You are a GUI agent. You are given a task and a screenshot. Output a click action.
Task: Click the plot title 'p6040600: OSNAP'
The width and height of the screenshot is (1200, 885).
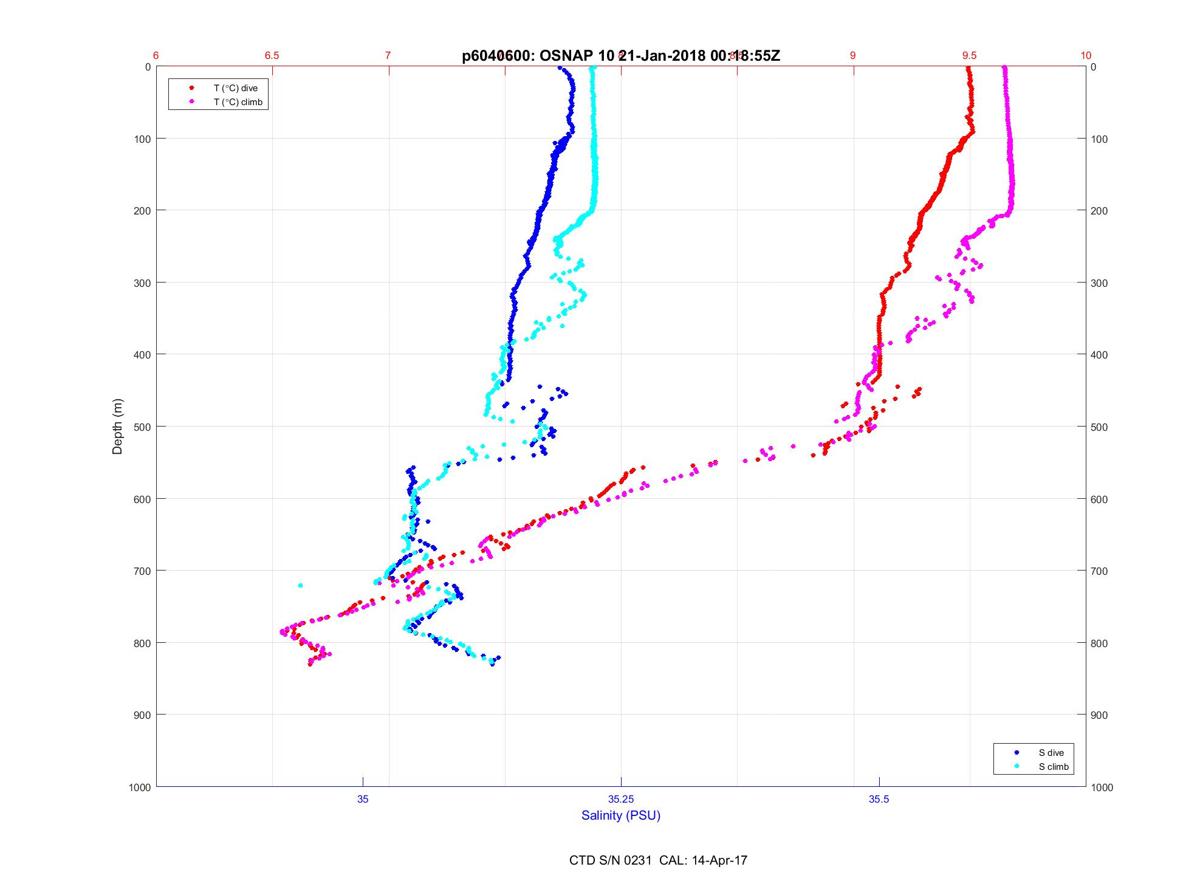(x=526, y=56)
